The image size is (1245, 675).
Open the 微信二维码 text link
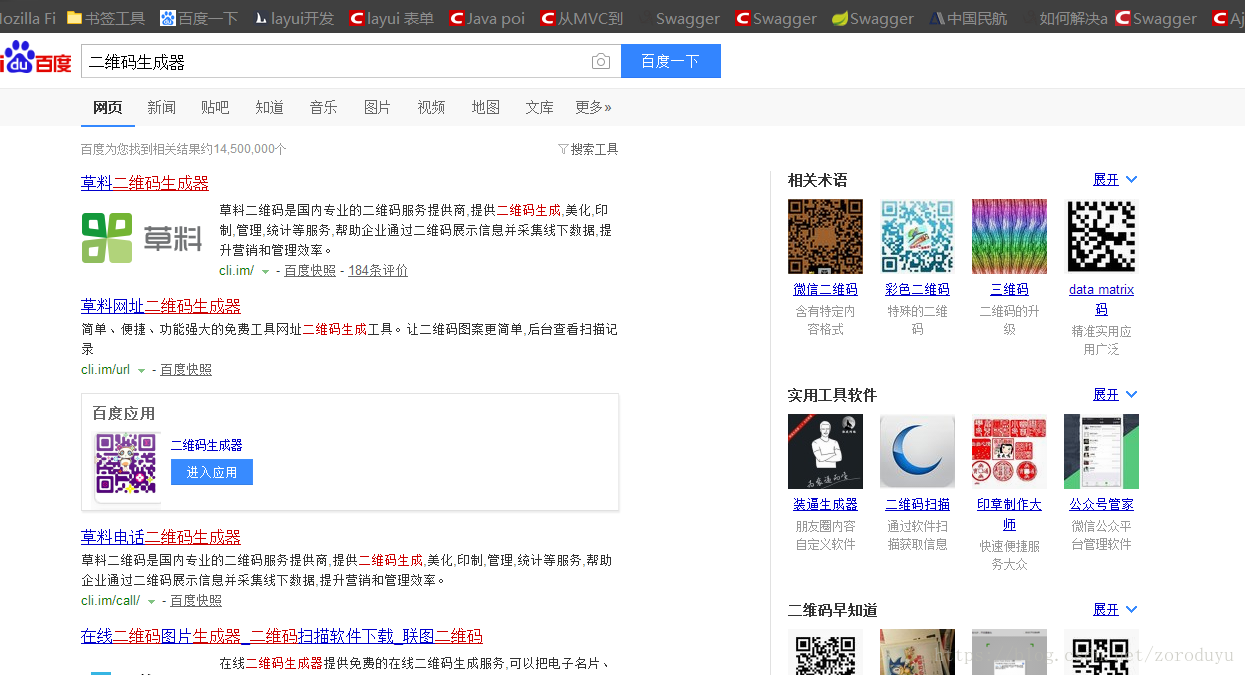click(x=825, y=289)
